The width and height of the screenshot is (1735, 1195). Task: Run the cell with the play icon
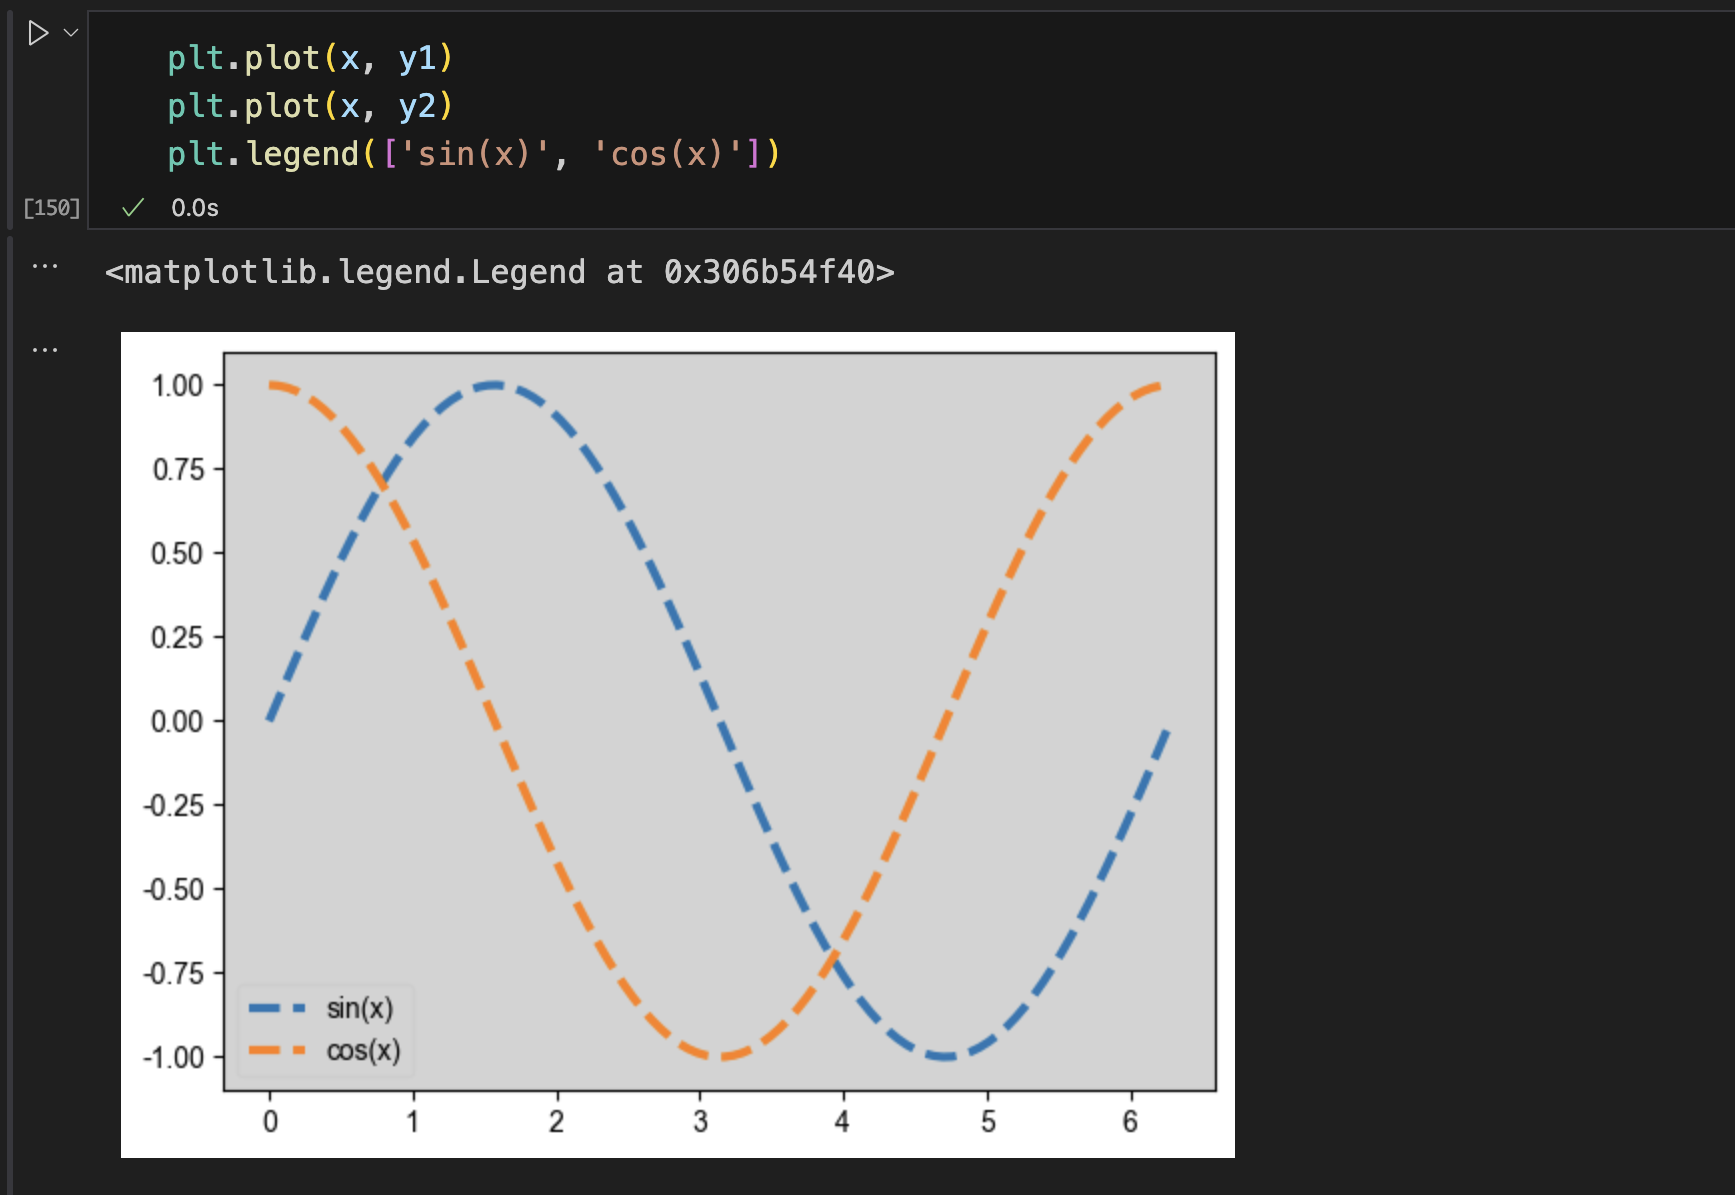(x=38, y=33)
